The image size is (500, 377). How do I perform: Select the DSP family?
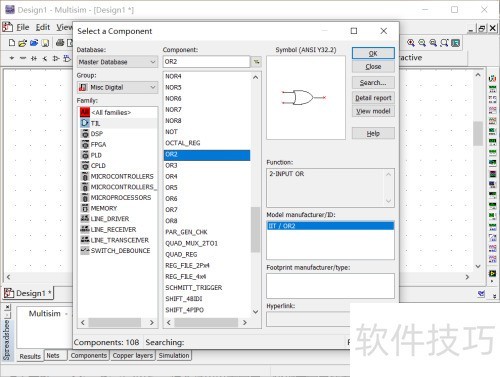[118, 134]
